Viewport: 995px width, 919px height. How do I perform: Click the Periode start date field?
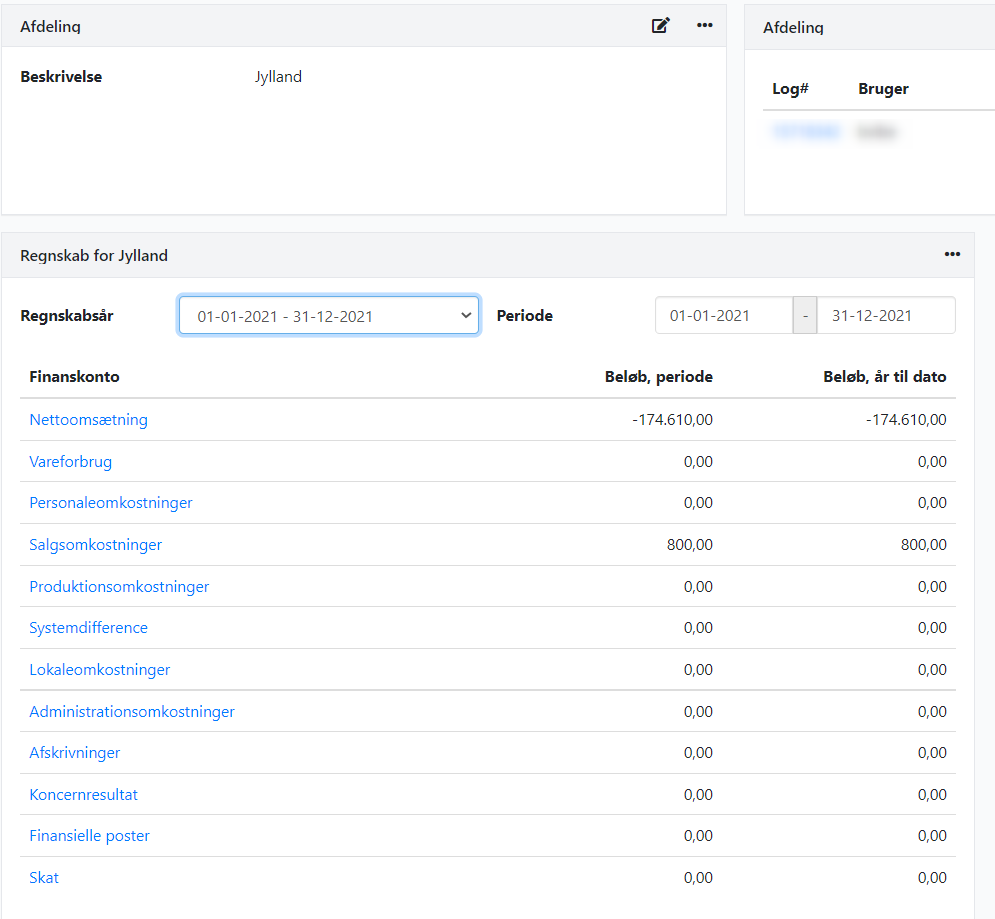pyautogui.click(x=723, y=316)
